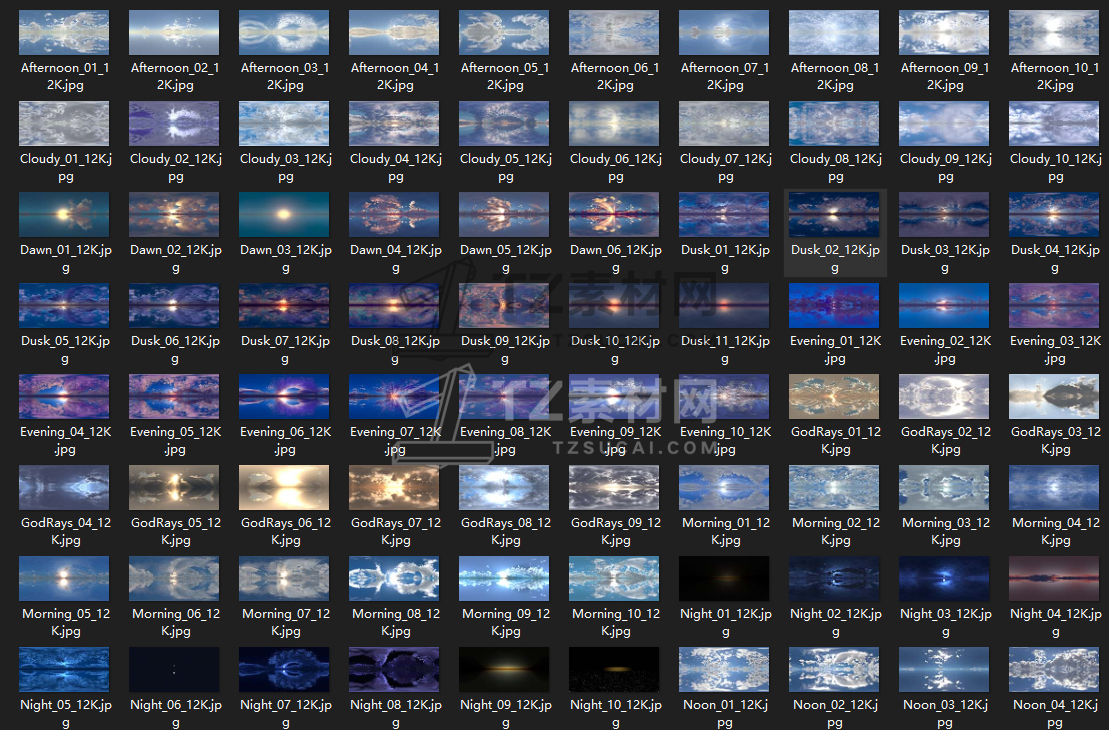1109x730 pixels.
Task: Click the file name Night_07_12K.jpg
Action: click(286, 713)
